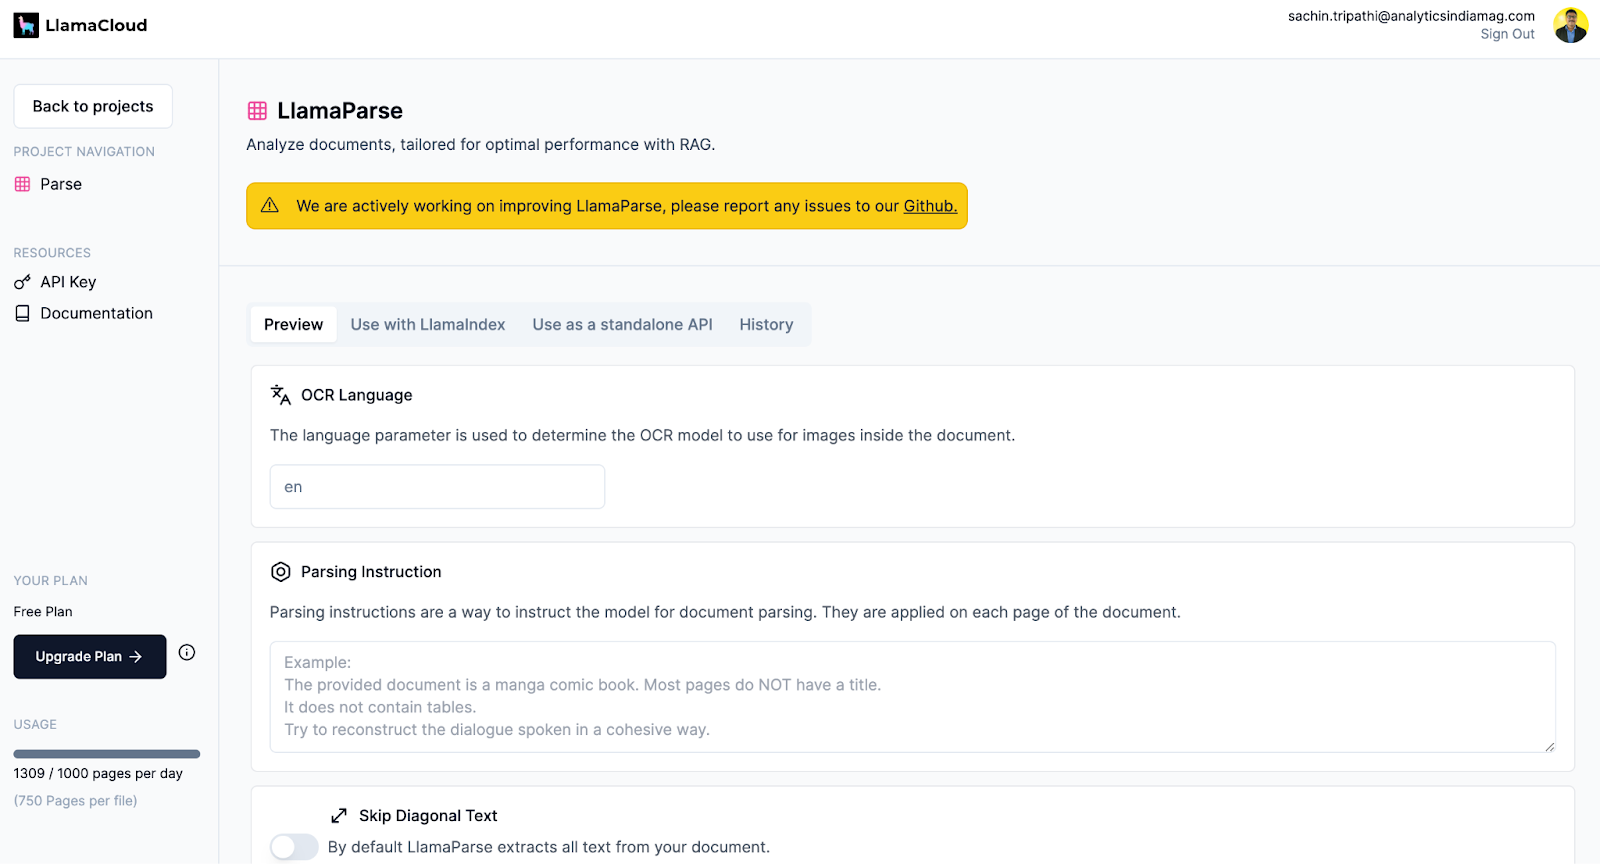This screenshot has height=864, width=1600.
Task: Focus the OCR Language input field
Action: coord(437,487)
